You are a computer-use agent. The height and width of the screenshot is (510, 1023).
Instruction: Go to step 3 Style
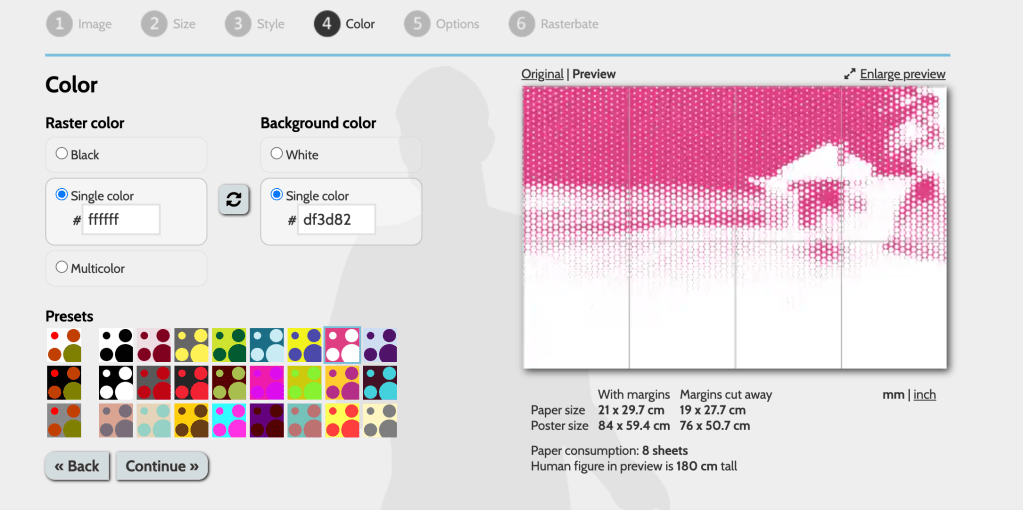[x=255, y=23]
